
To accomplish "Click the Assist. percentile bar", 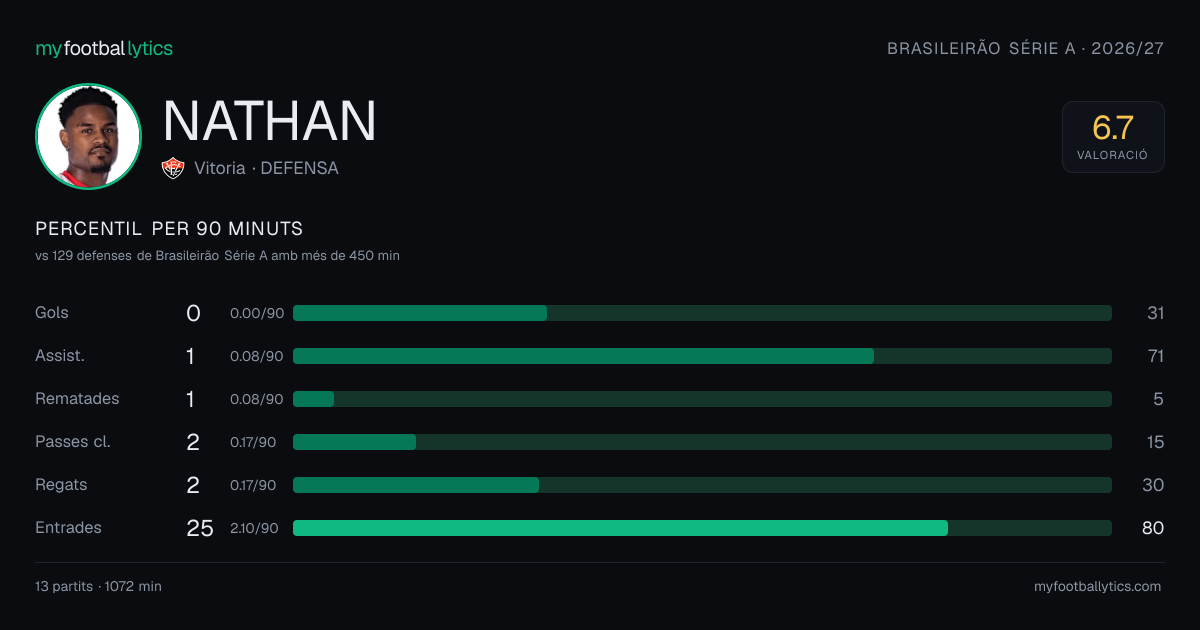I will (702, 356).
